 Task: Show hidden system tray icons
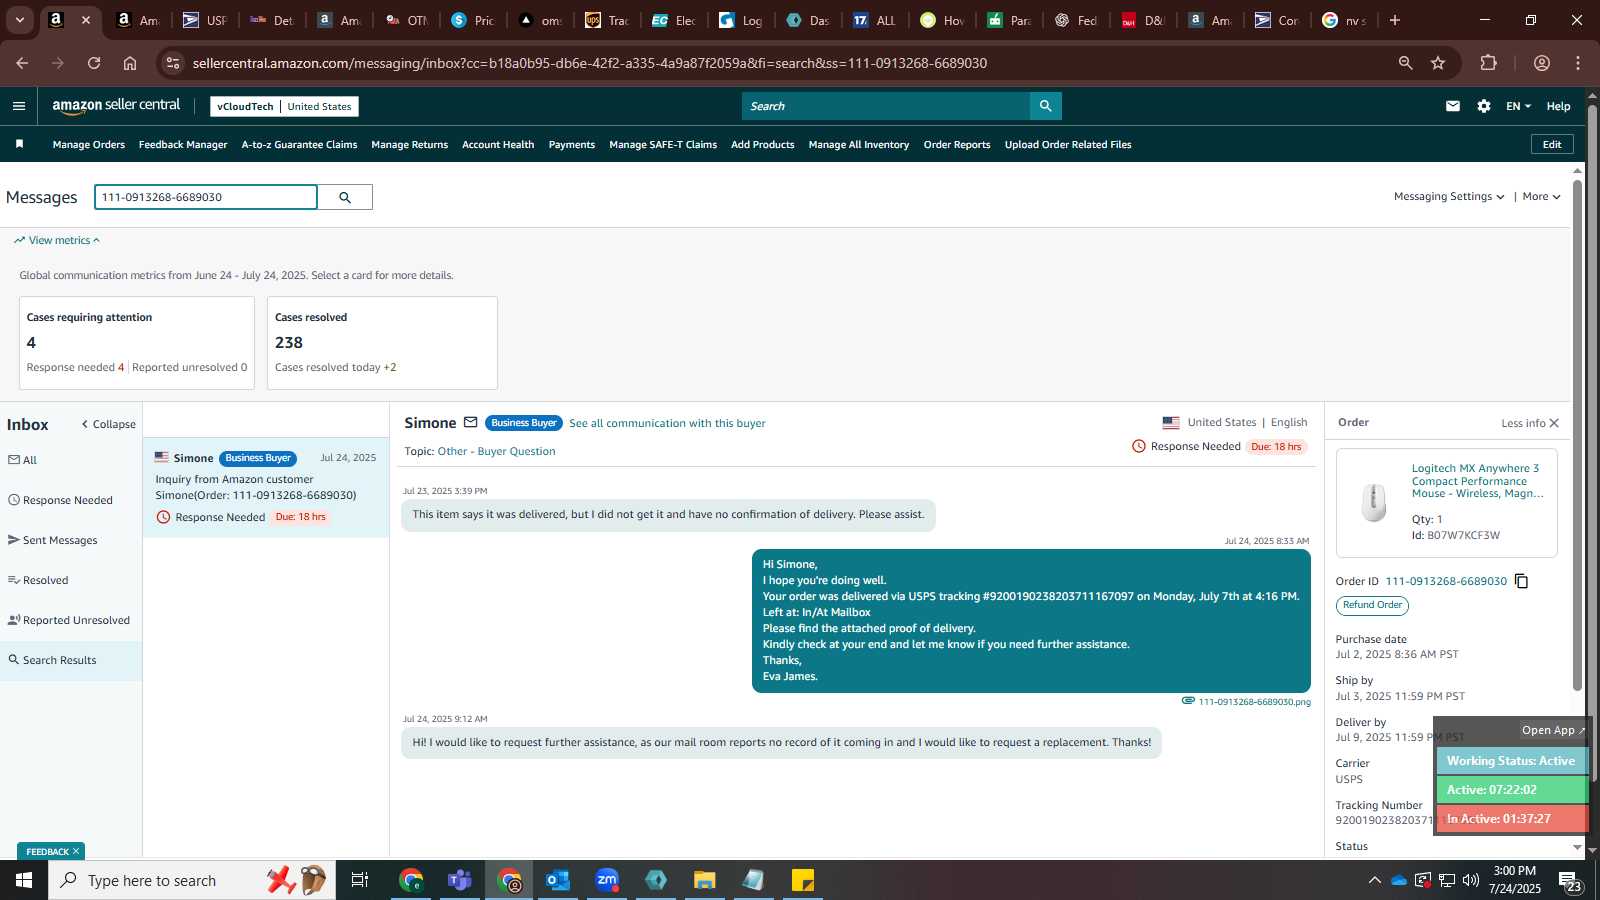point(1375,880)
